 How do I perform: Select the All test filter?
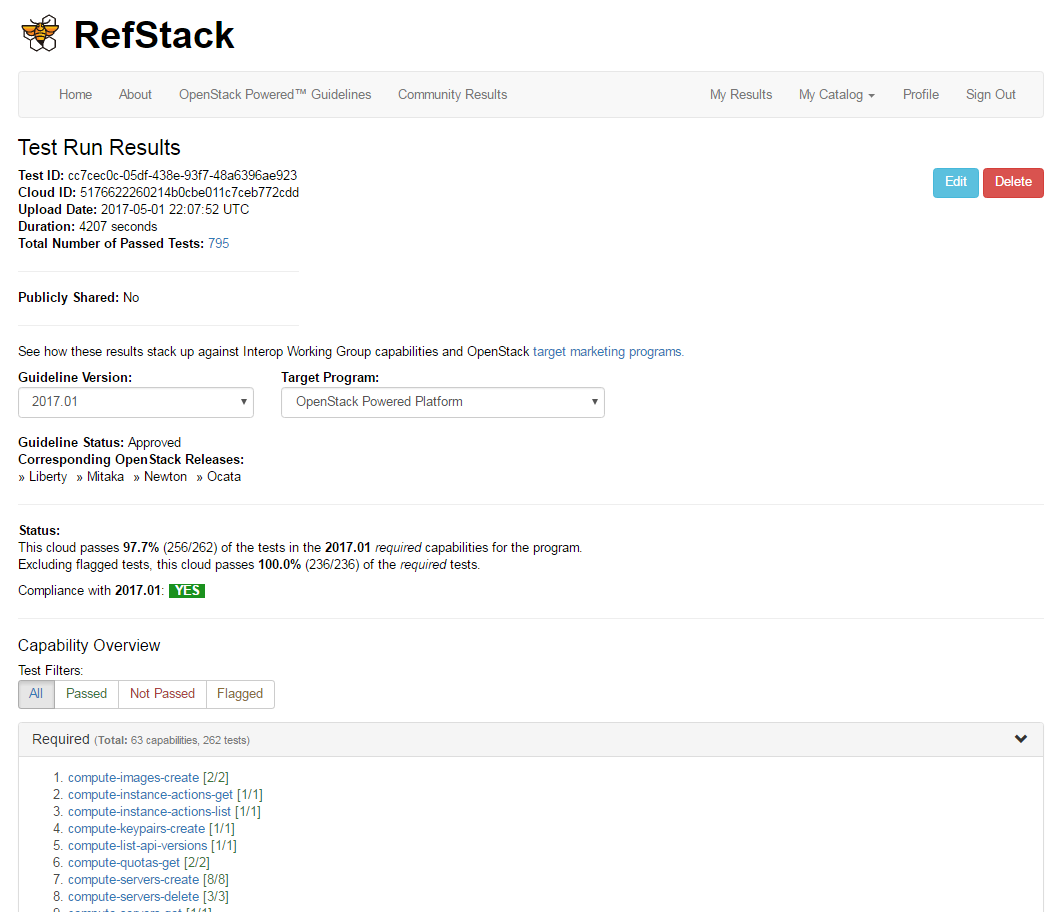[36, 694]
